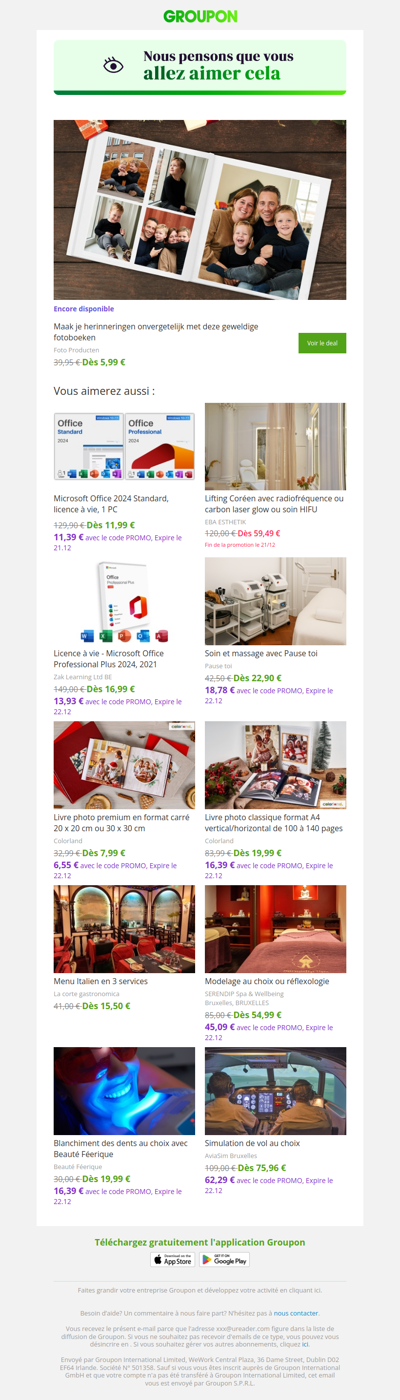Open the photo book hero image
400x1400 pixels.
click(x=200, y=210)
